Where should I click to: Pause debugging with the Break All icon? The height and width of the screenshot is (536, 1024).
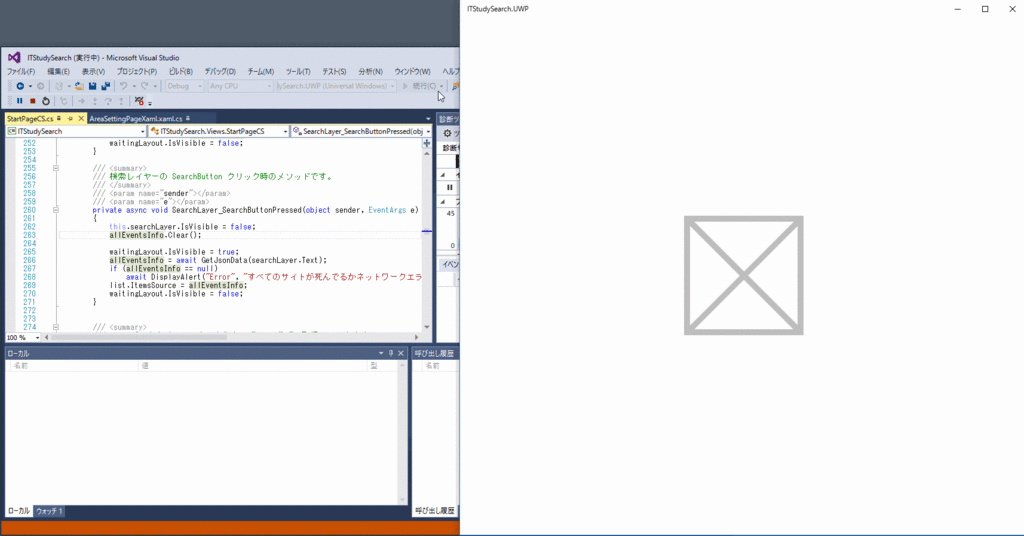point(20,101)
